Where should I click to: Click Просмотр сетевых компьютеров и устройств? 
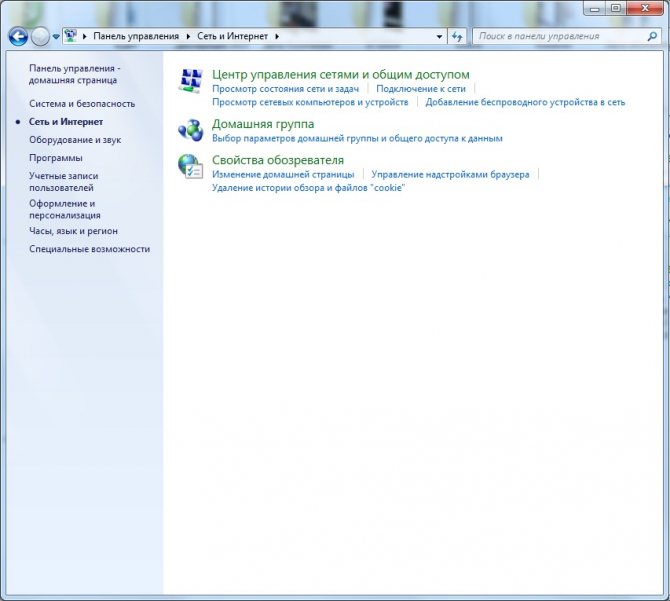[310, 102]
